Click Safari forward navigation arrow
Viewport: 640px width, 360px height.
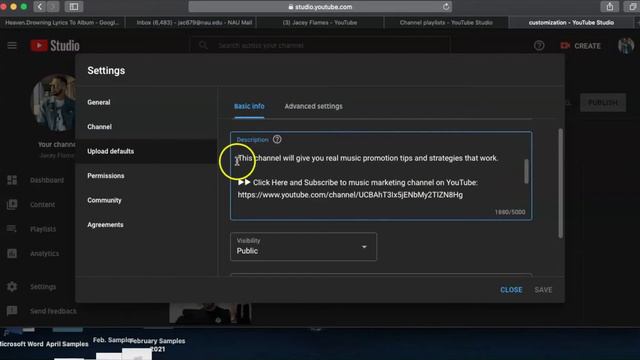coord(53,7)
